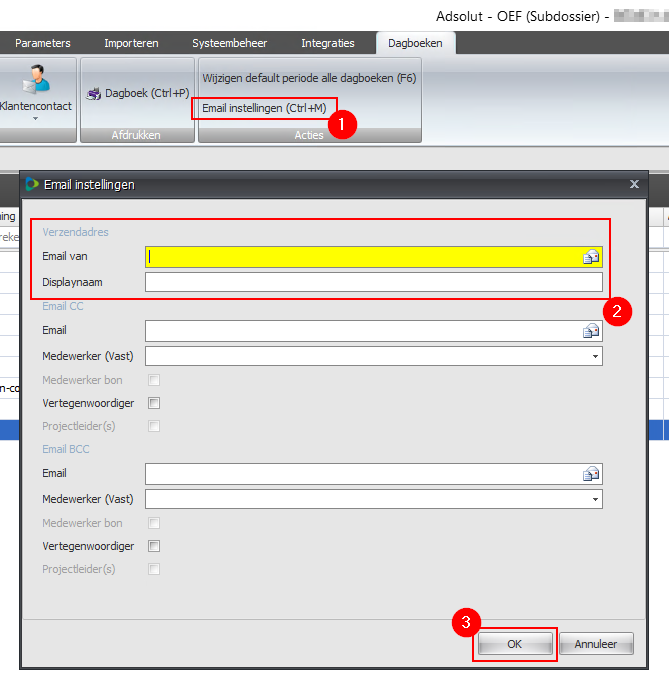Switch to the Parameters tab
669x689 pixels.
pyautogui.click(x=43, y=43)
